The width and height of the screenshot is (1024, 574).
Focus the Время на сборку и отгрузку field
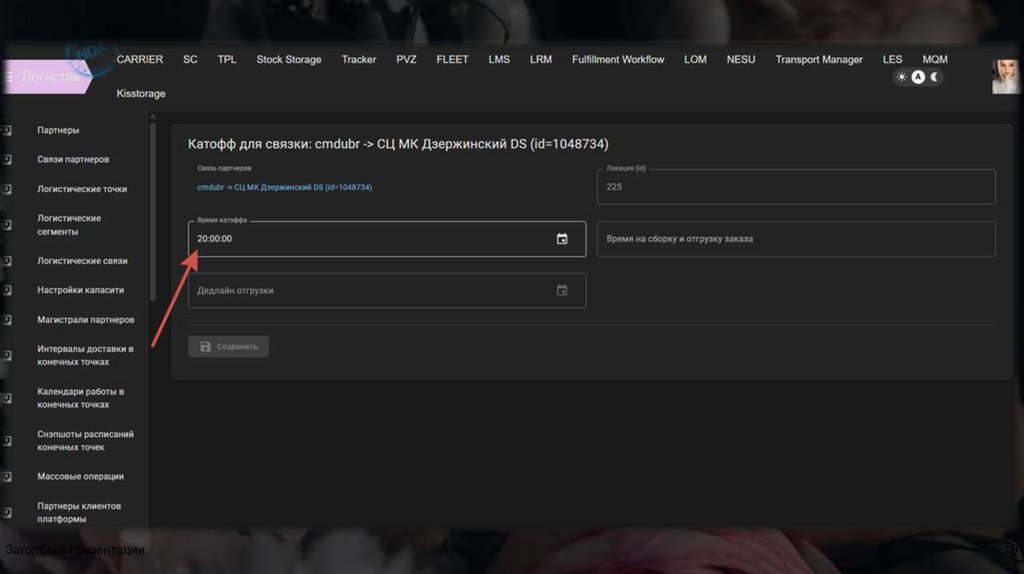coord(795,239)
